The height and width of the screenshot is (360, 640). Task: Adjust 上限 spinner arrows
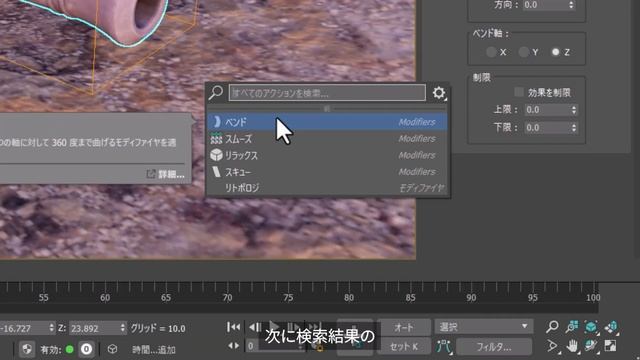[x=574, y=110]
